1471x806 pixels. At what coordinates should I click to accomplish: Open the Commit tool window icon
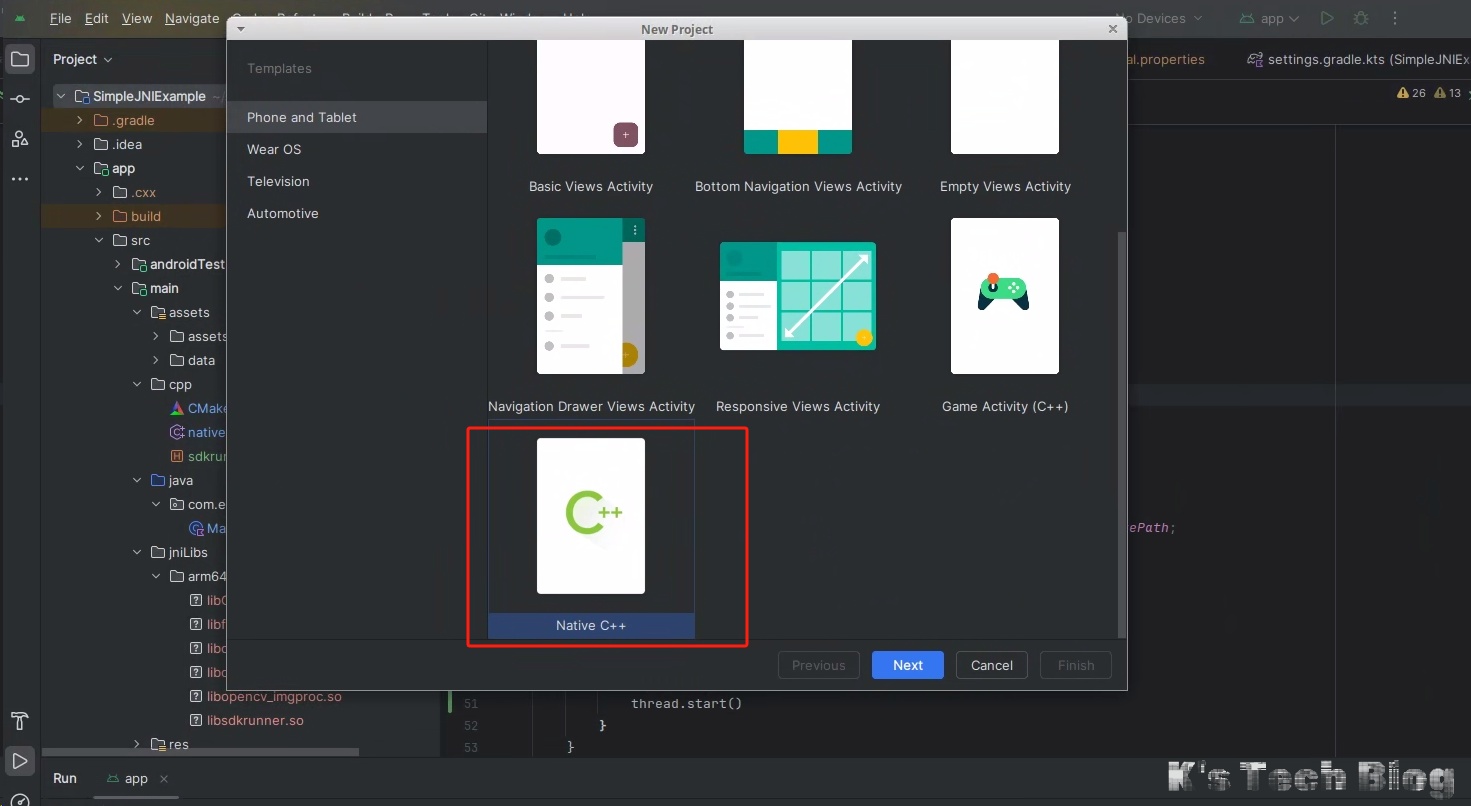pos(20,99)
